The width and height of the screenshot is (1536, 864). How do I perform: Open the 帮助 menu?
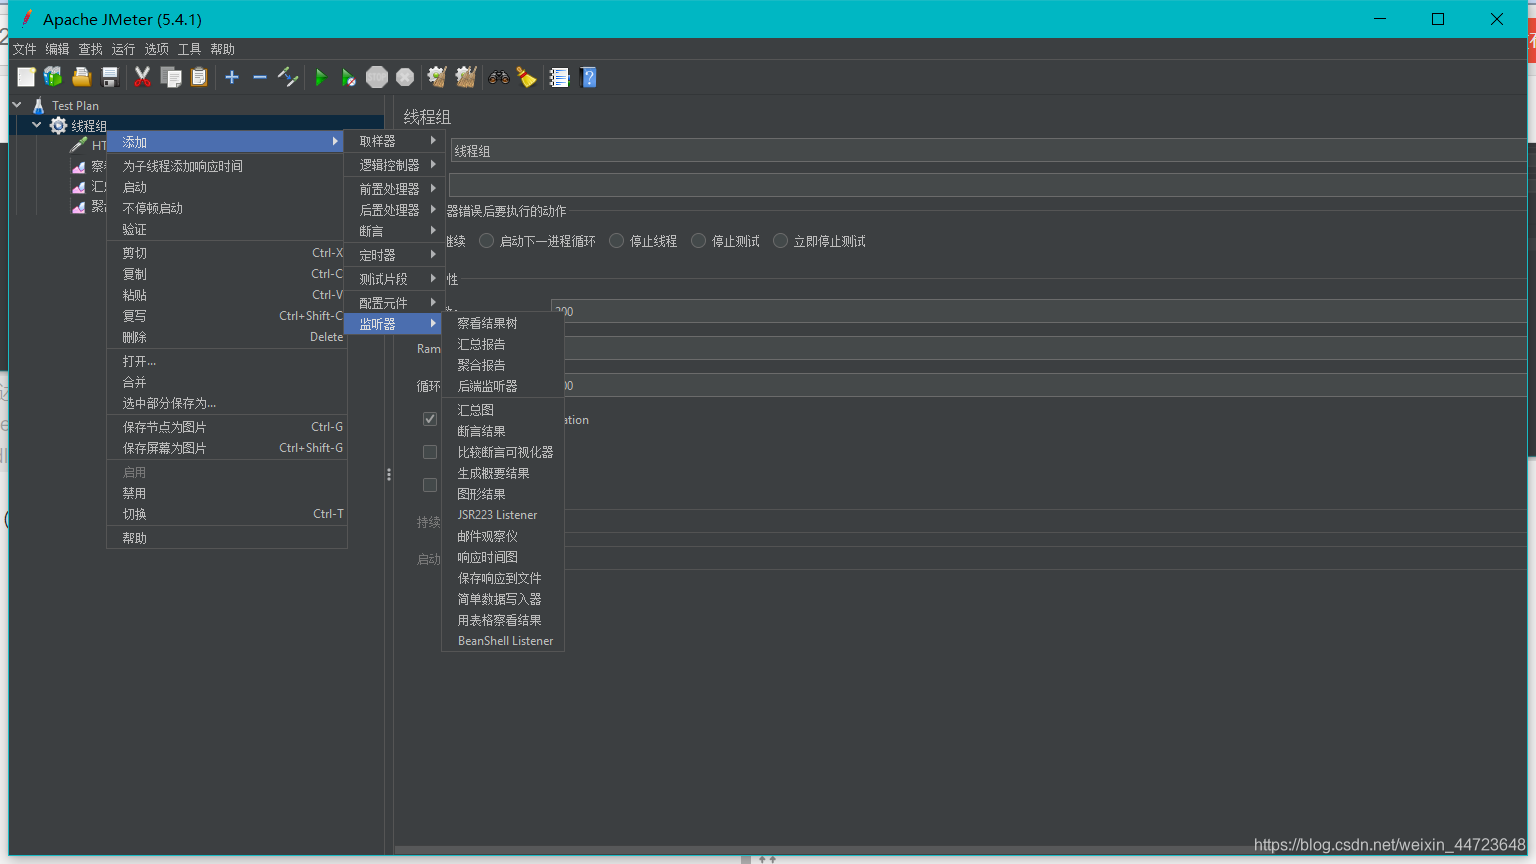(222, 49)
